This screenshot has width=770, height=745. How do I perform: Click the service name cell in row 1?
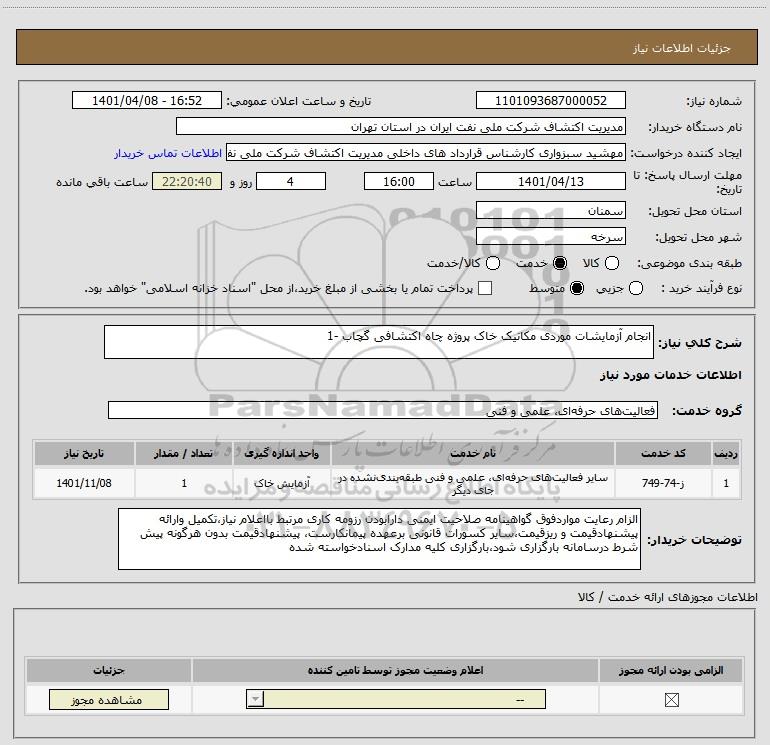(473, 483)
